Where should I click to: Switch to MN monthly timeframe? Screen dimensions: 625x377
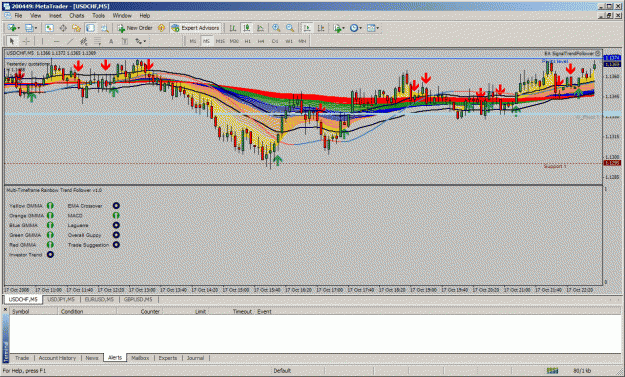coord(302,41)
